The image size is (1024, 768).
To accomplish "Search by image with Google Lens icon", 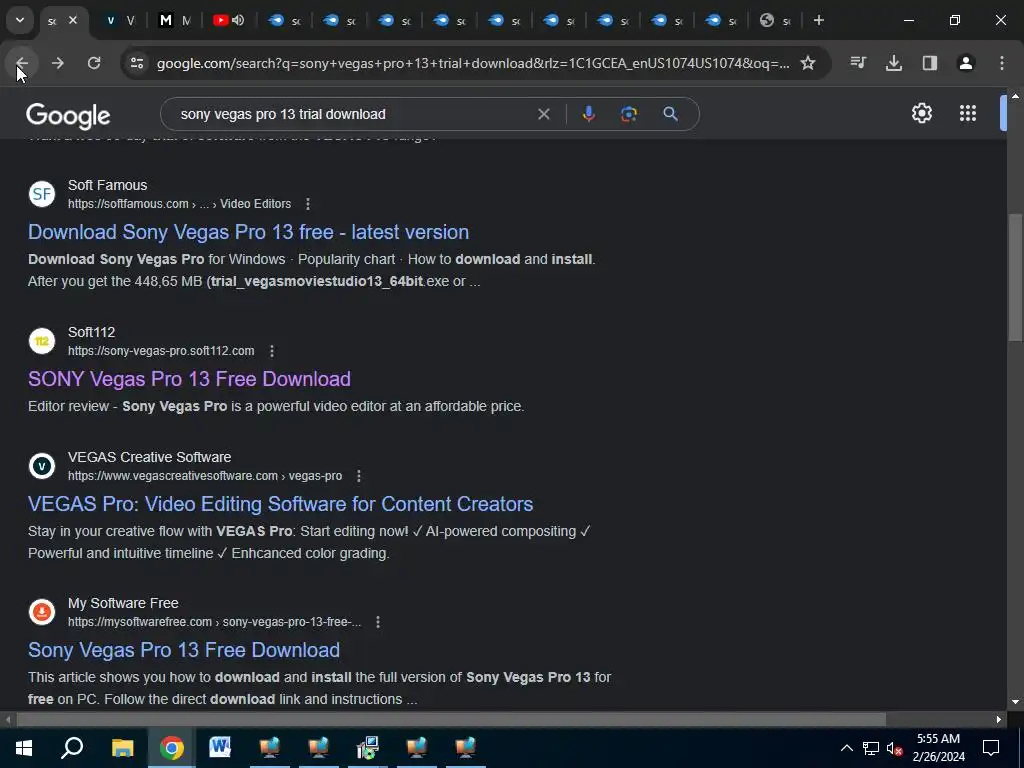I will (x=629, y=114).
